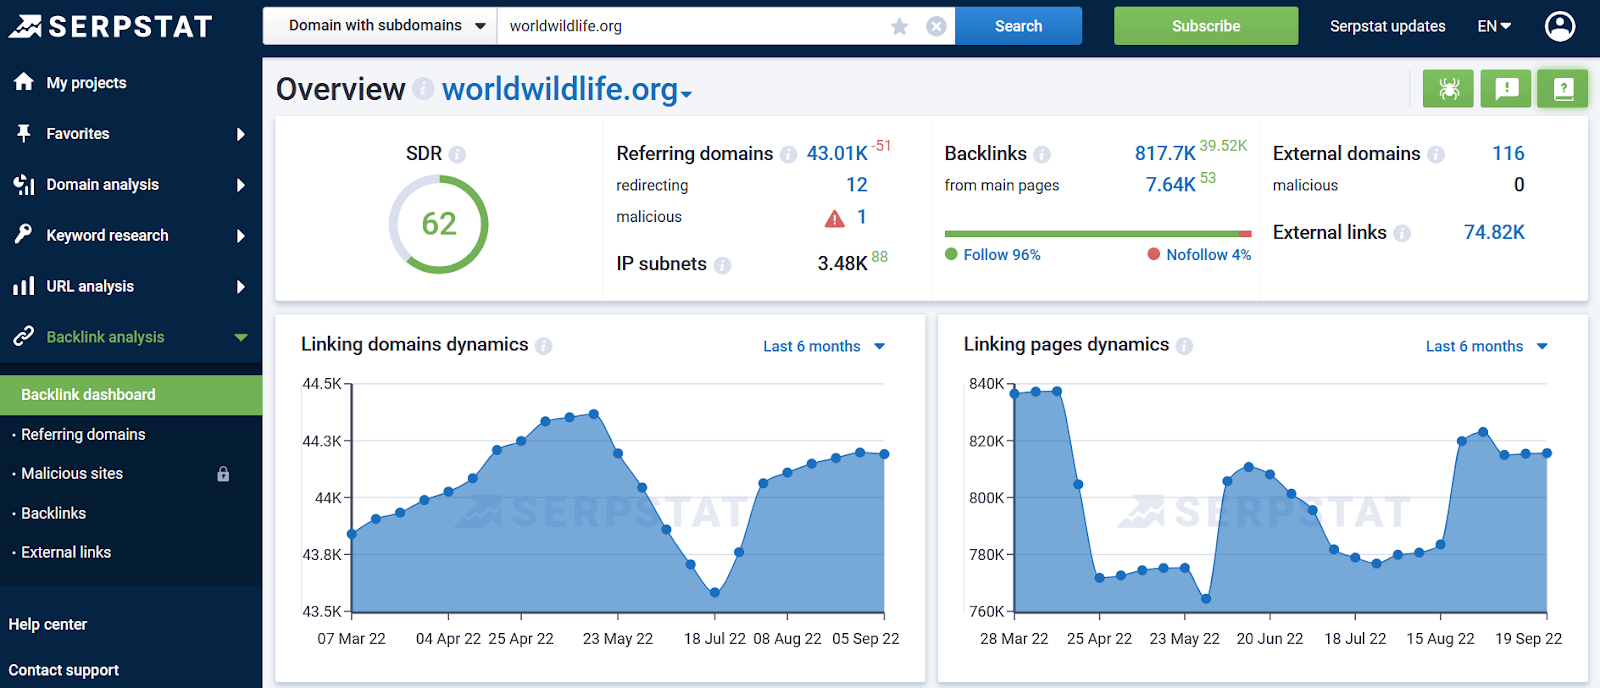This screenshot has height=688, width=1600.
Task: Open Help center link
Action: 48,624
